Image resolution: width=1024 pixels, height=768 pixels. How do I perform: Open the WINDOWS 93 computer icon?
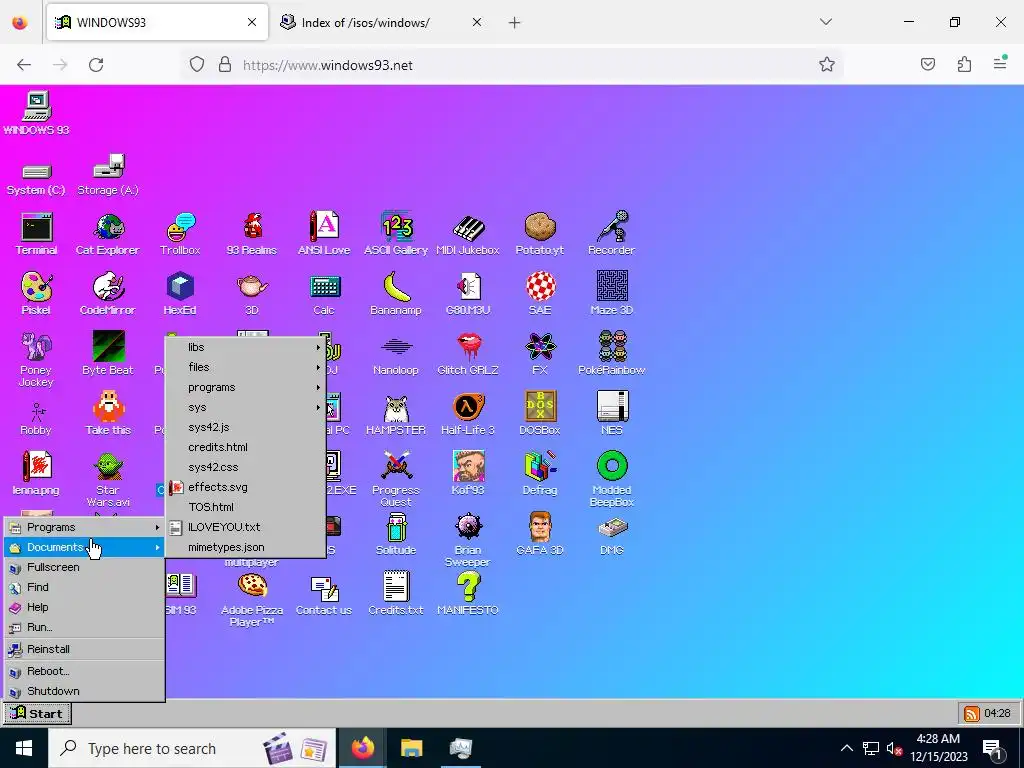[x=37, y=113]
